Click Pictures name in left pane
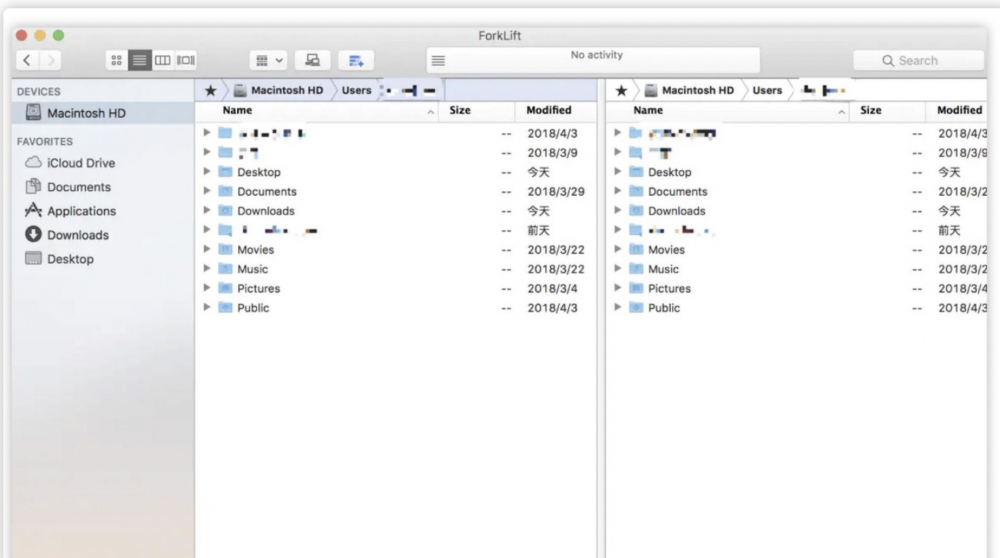The height and width of the screenshot is (558, 1000). pyautogui.click(x=258, y=288)
